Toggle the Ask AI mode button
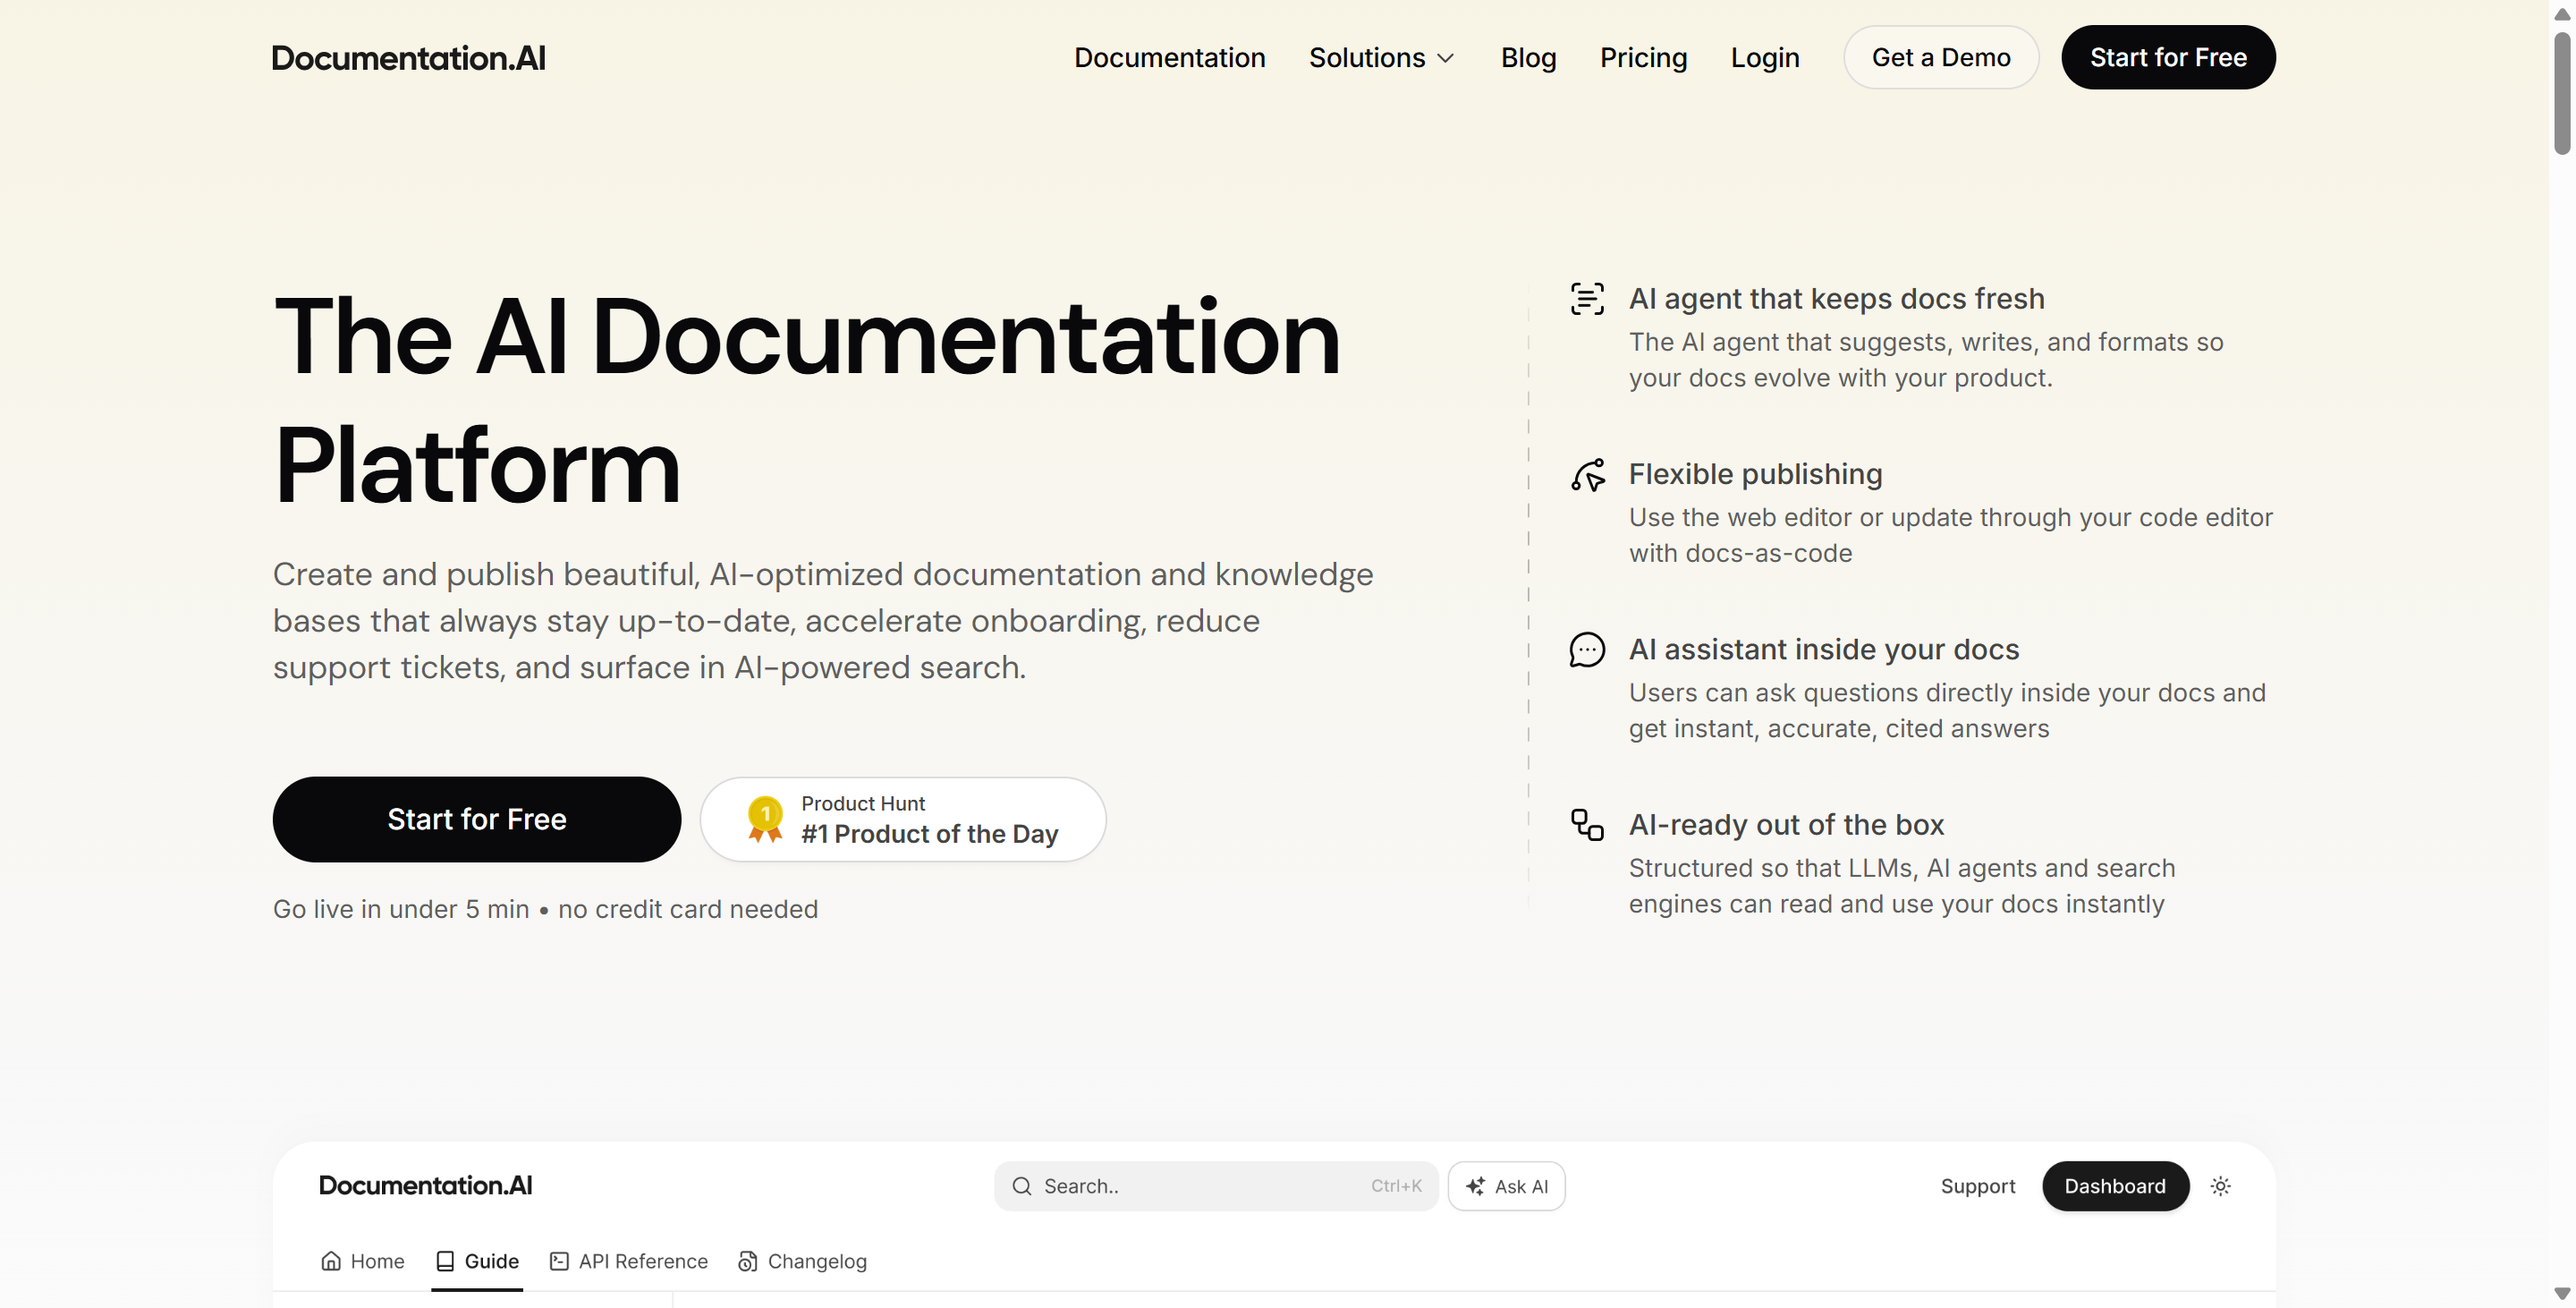Image resolution: width=2576 pixels, height=1308 pixels. tap(1507, 1185)
